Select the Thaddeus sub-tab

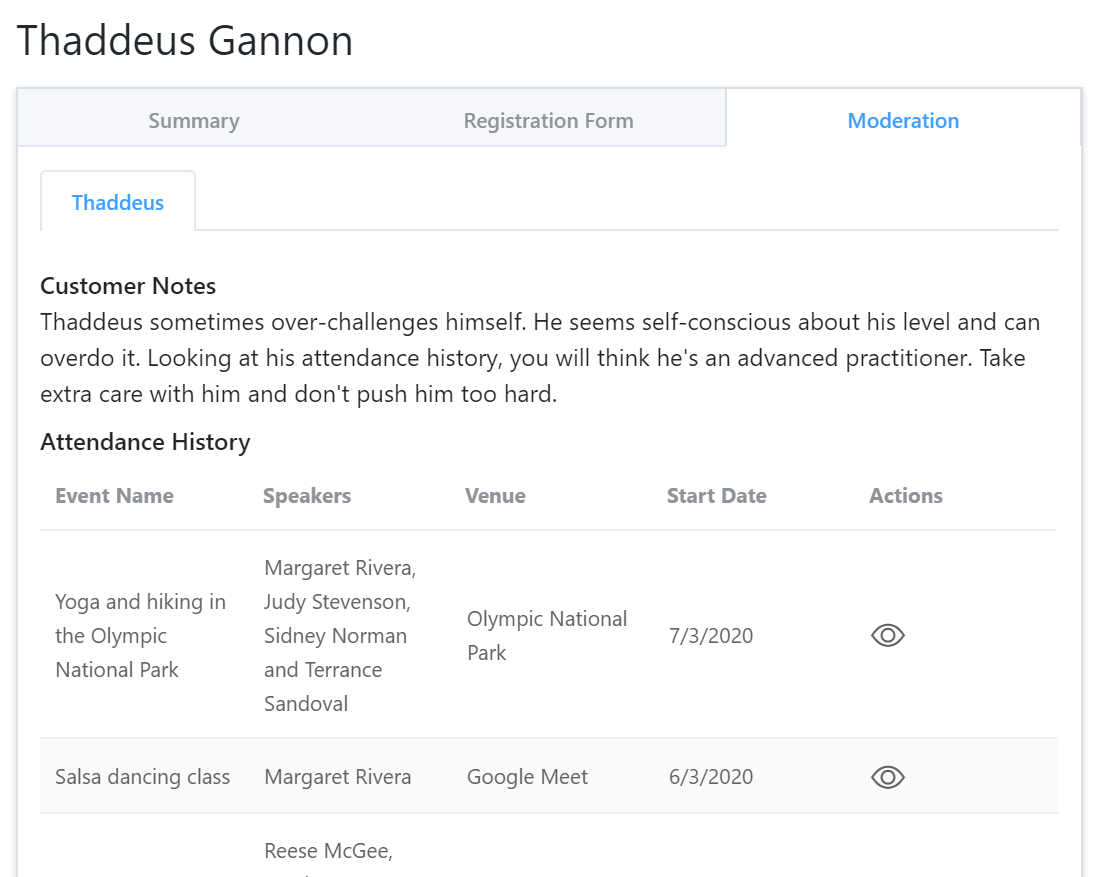[x=118, y=202]
